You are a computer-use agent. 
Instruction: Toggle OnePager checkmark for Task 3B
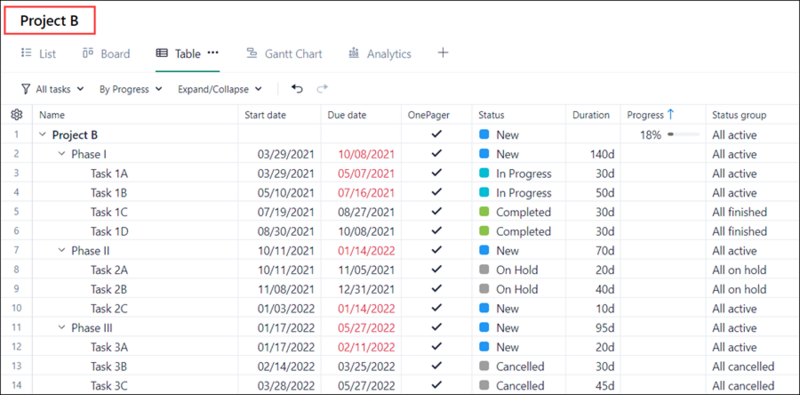coord(436,366)
